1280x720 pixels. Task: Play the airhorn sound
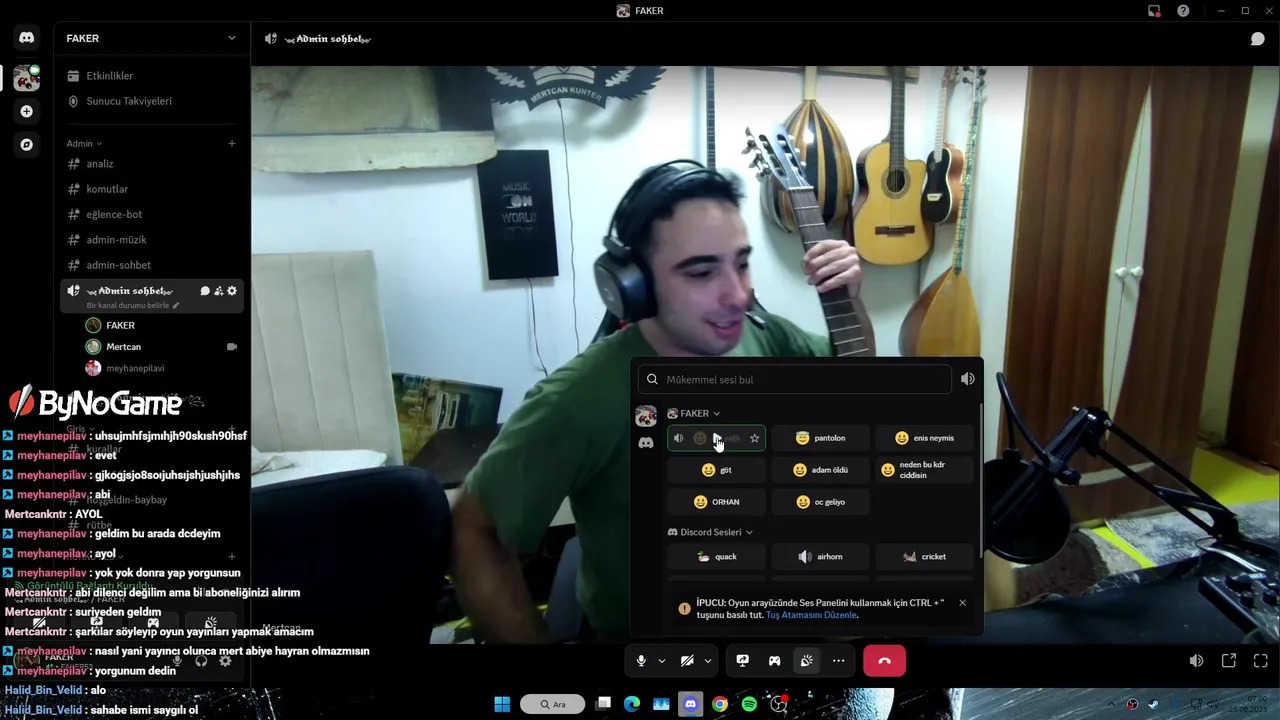pos(820,557)
